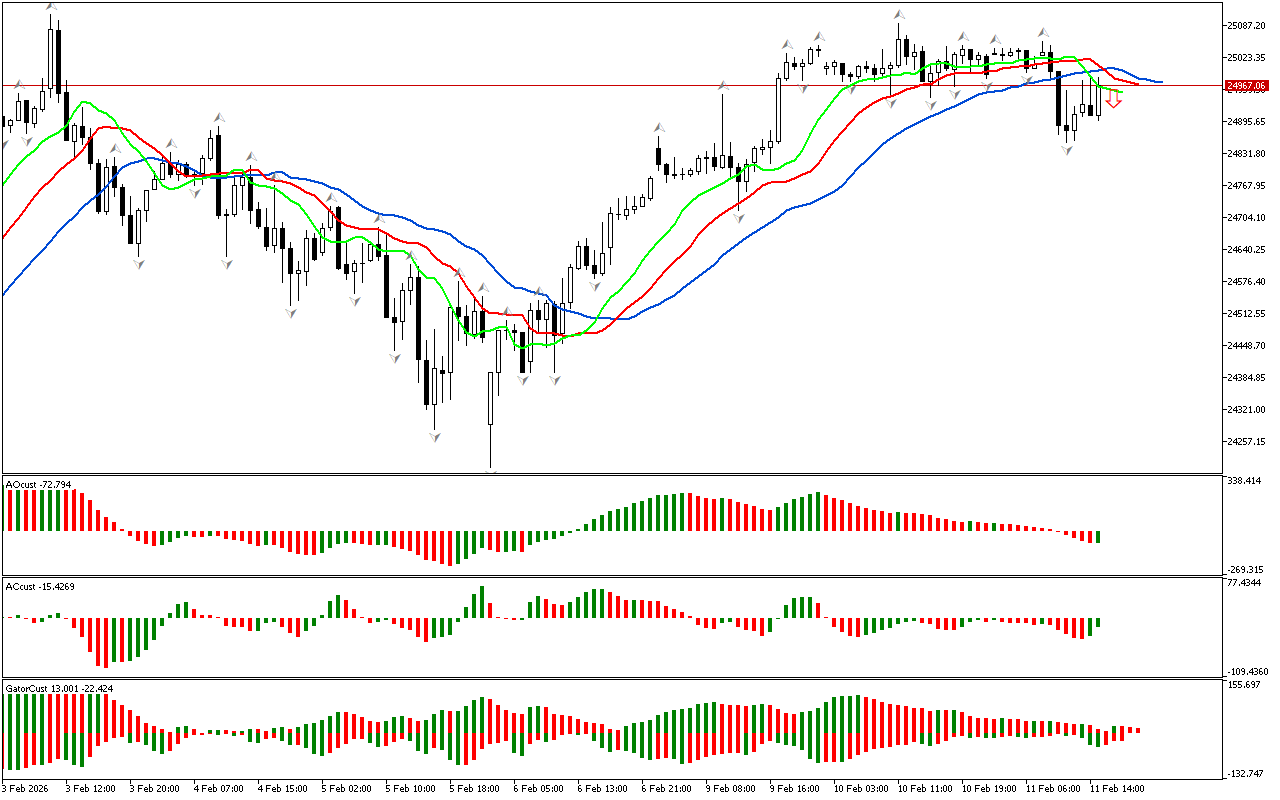Click the red 24967.06 current price tag
The image size is (1280, 800).
click(x=1246, y=86)
